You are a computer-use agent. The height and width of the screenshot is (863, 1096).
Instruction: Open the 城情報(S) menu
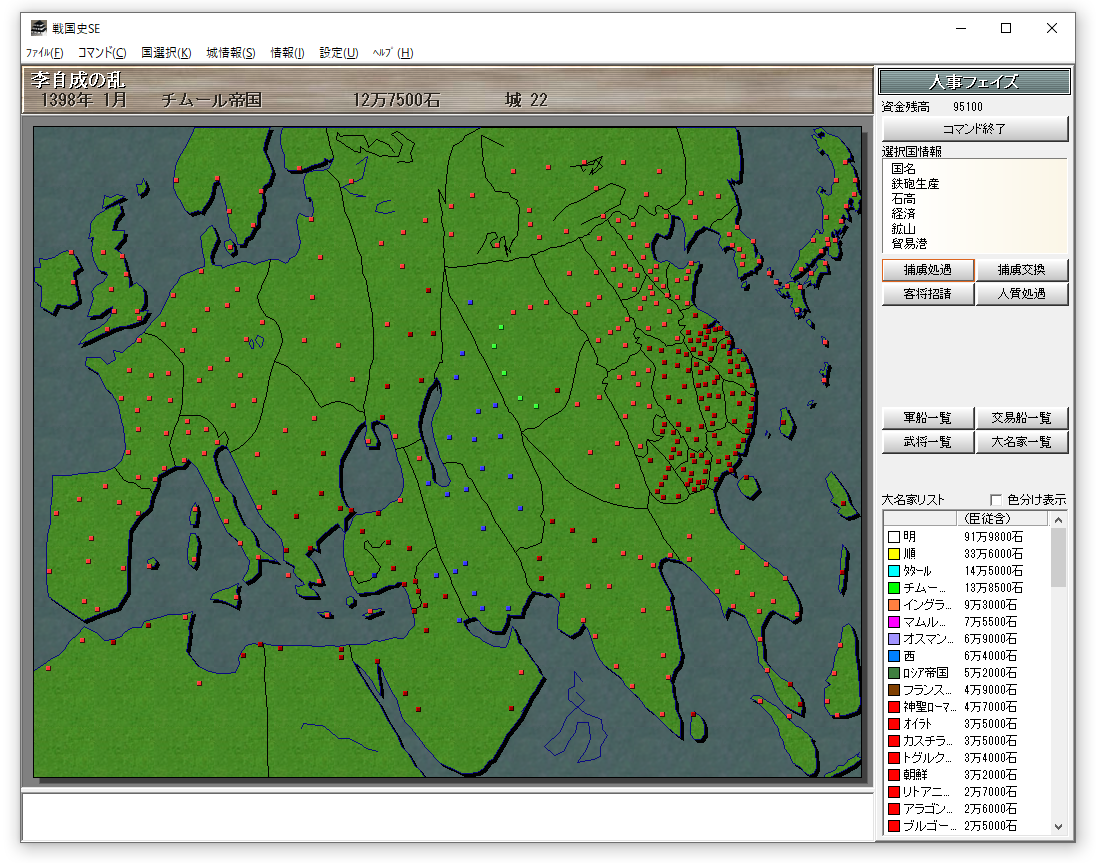[231, 53]
